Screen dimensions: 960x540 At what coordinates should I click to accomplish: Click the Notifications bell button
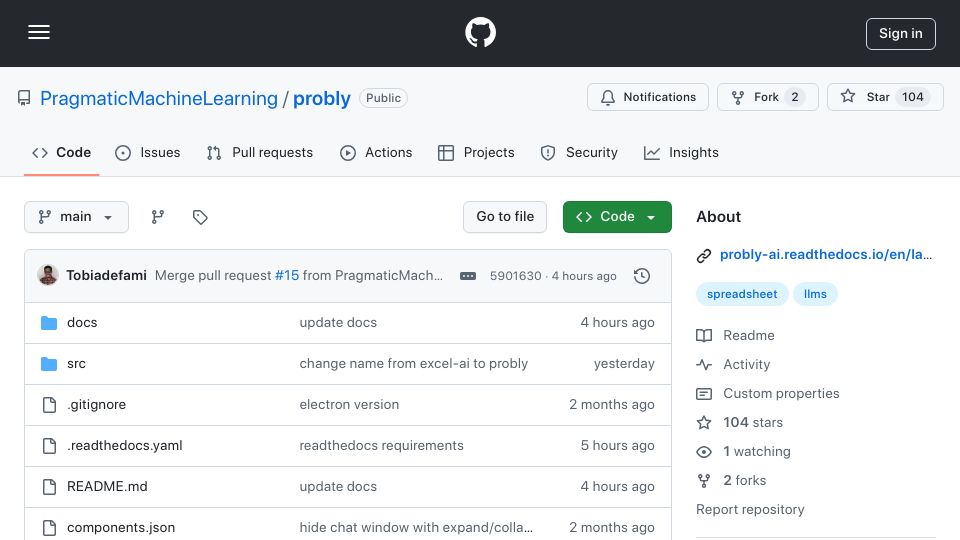648,97
